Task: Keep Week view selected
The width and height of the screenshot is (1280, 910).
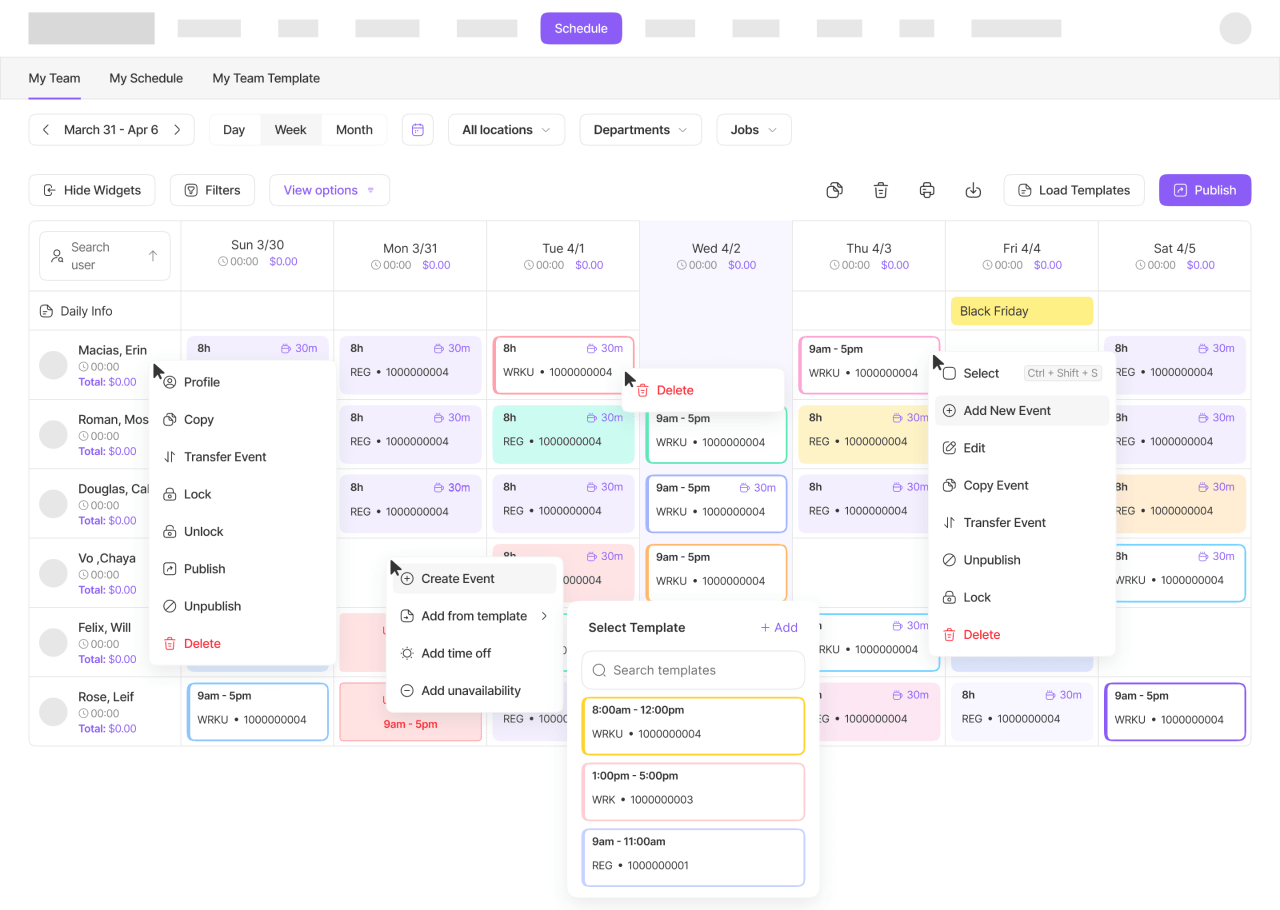Action: [290, 129]
